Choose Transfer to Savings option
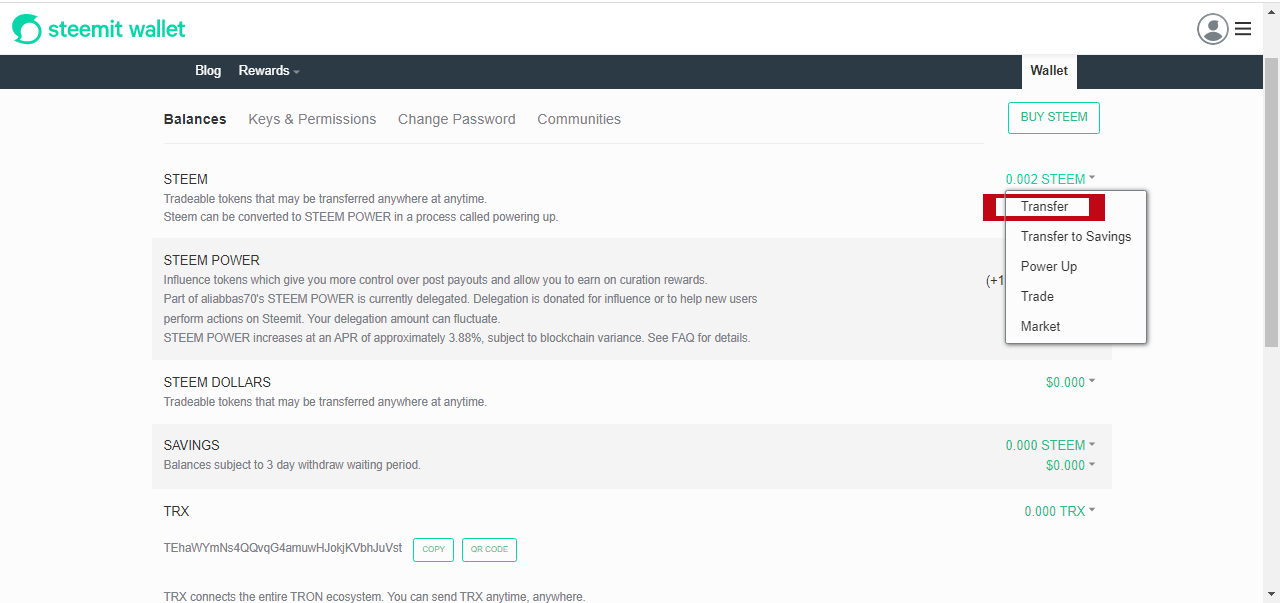Screen dimensions: 1280x603 (x=1076, y=237)
